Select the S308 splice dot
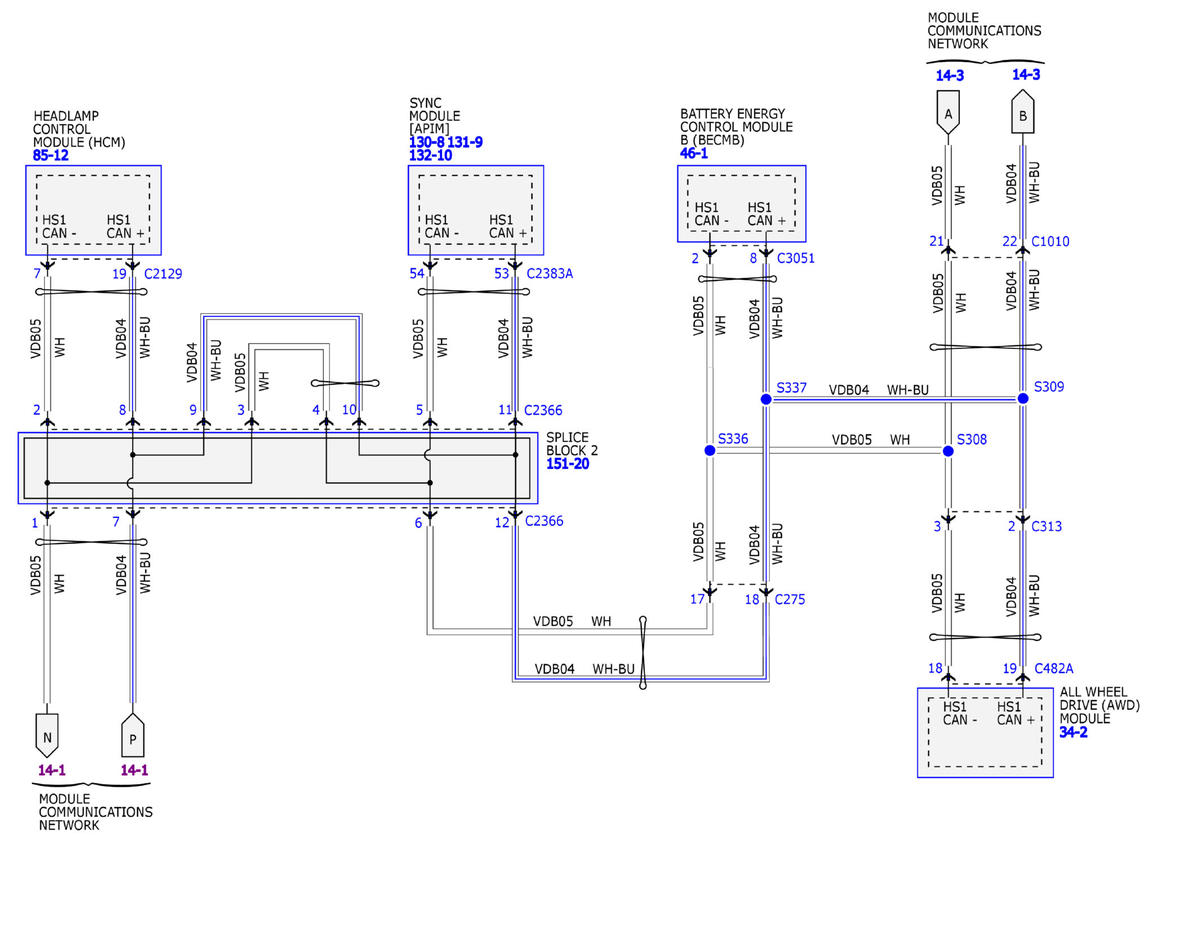This screenshot has height=927, width=1200. pyautogui.click(x=948, y=451)
